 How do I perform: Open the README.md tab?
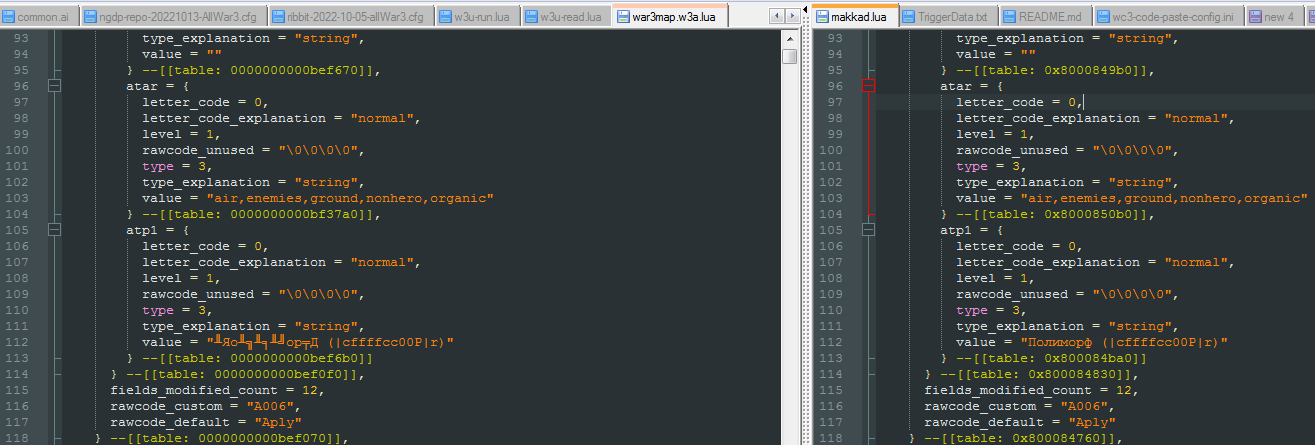1045,17
